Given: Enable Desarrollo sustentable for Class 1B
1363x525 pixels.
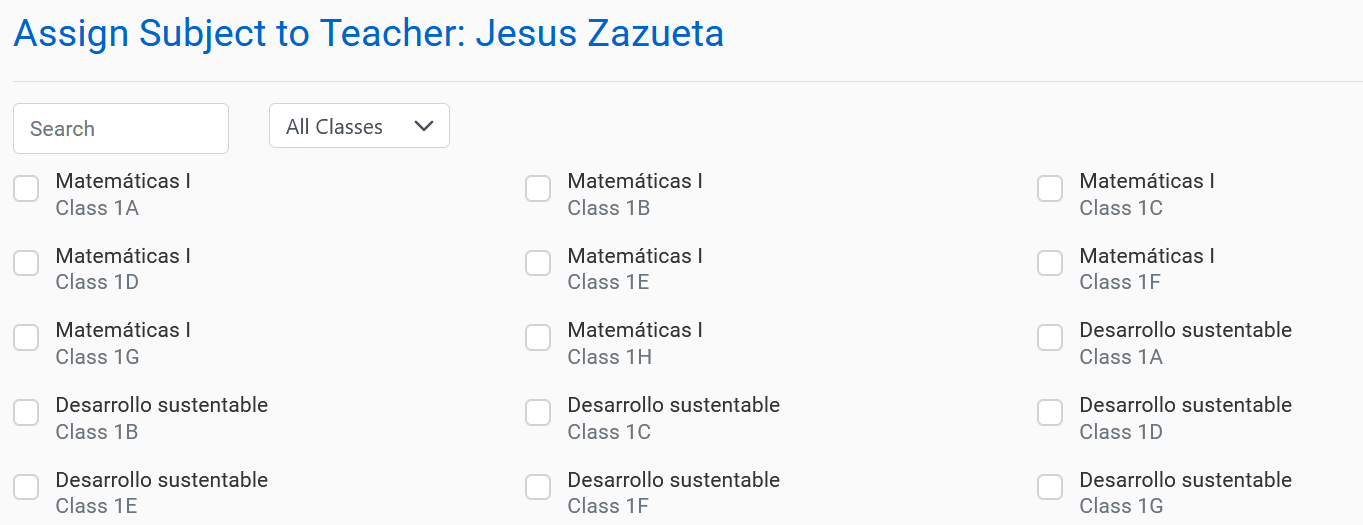Looking at the screenshot, I should (26, 412).
